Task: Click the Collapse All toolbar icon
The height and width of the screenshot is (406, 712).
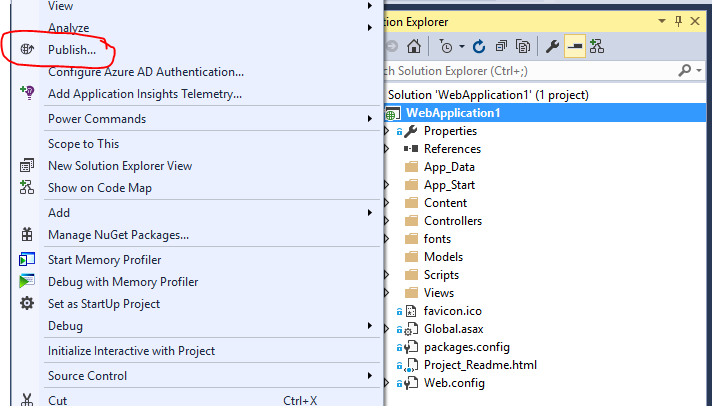Action: pyautogui.click(x=501, y=46)
